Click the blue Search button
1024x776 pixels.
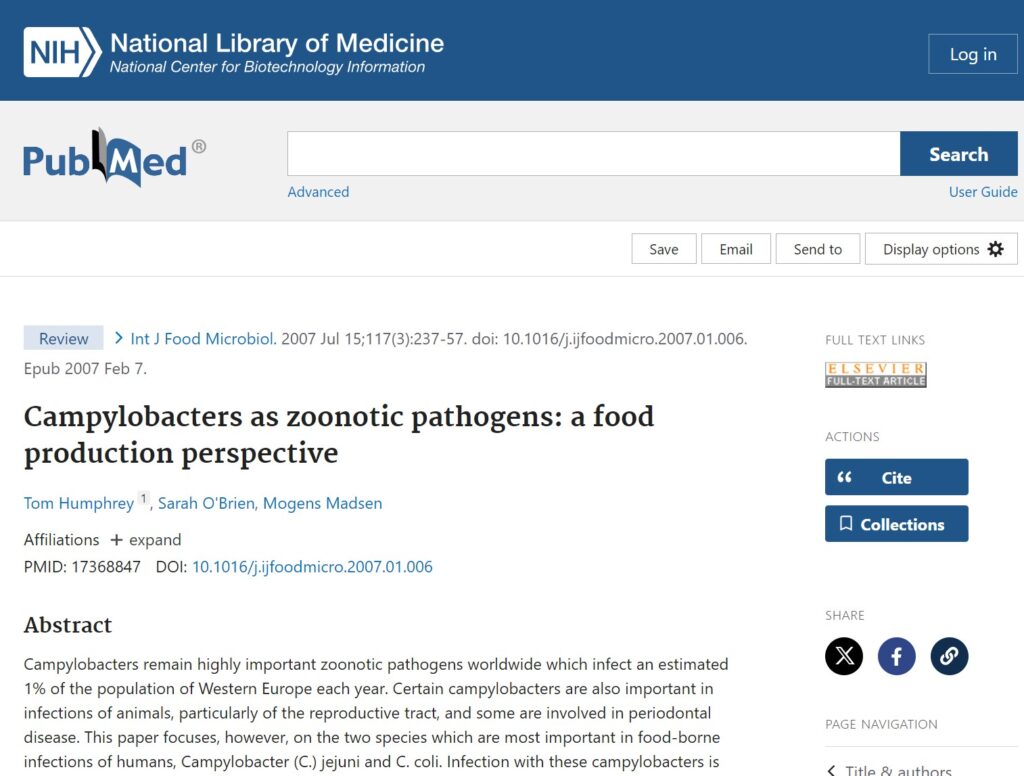958,154
